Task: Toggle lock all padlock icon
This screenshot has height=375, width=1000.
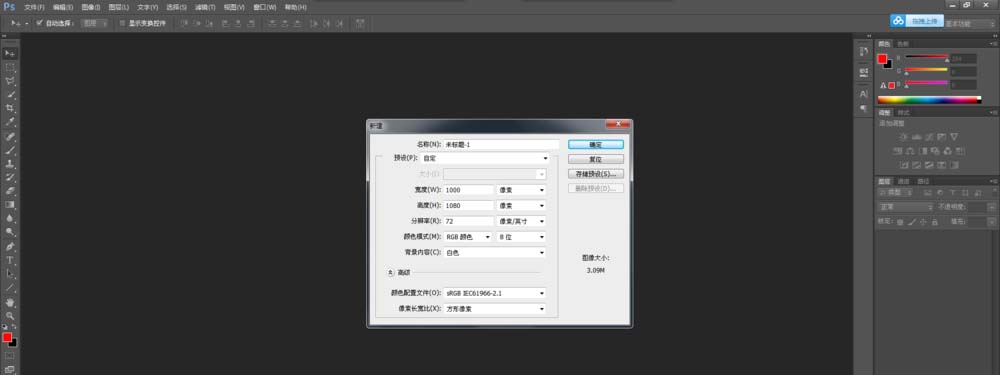Action: tap(934, 222)
